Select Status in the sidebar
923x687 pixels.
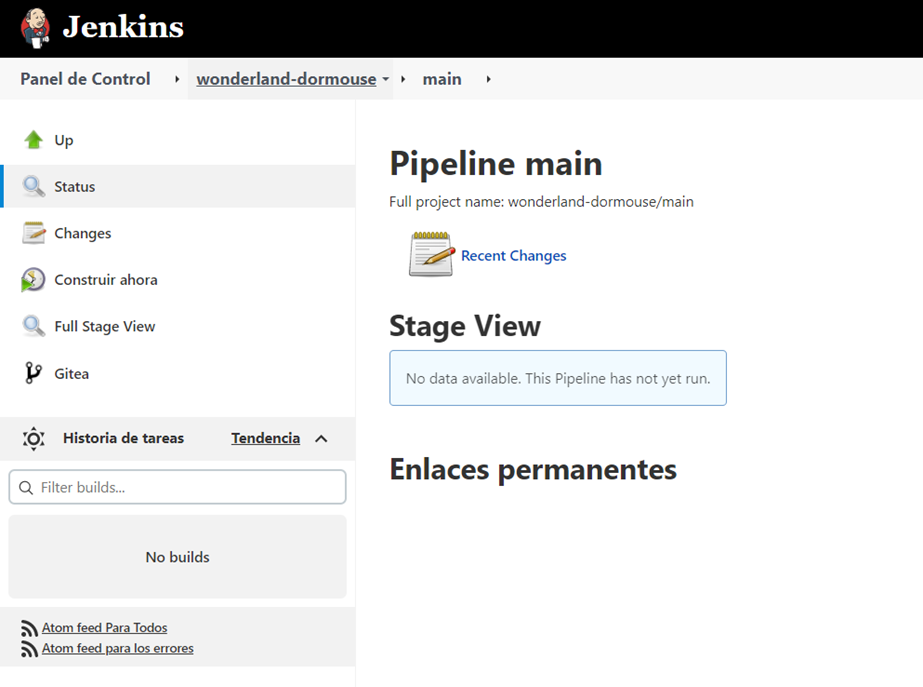pyautogui.click(x=75, y=187)
